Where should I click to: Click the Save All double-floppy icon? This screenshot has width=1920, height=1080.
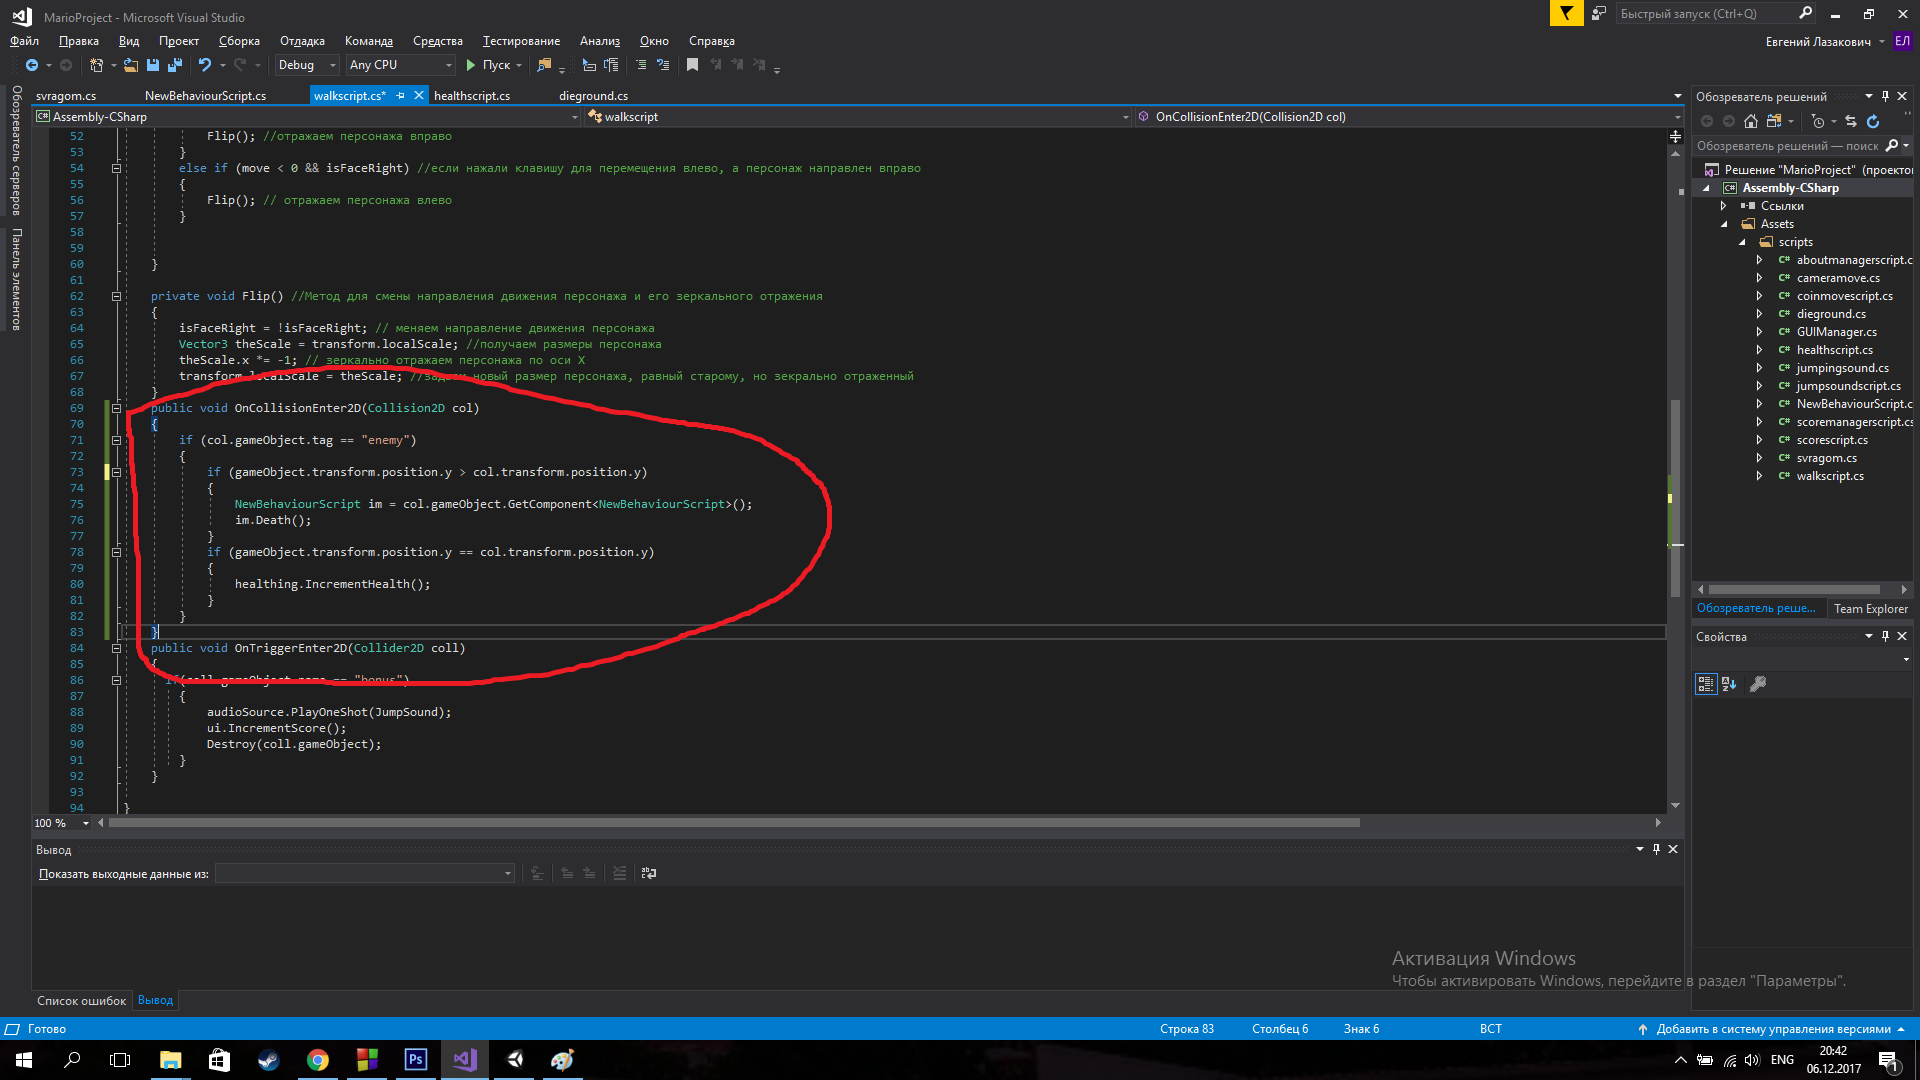(175, 65)
